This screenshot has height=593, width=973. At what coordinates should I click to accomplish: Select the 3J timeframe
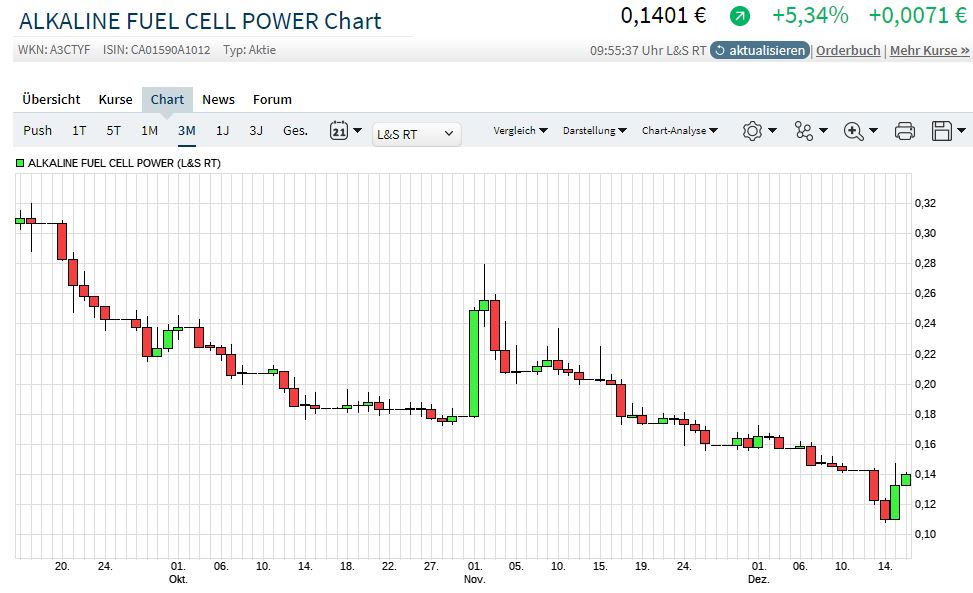(x=256, y=130)
